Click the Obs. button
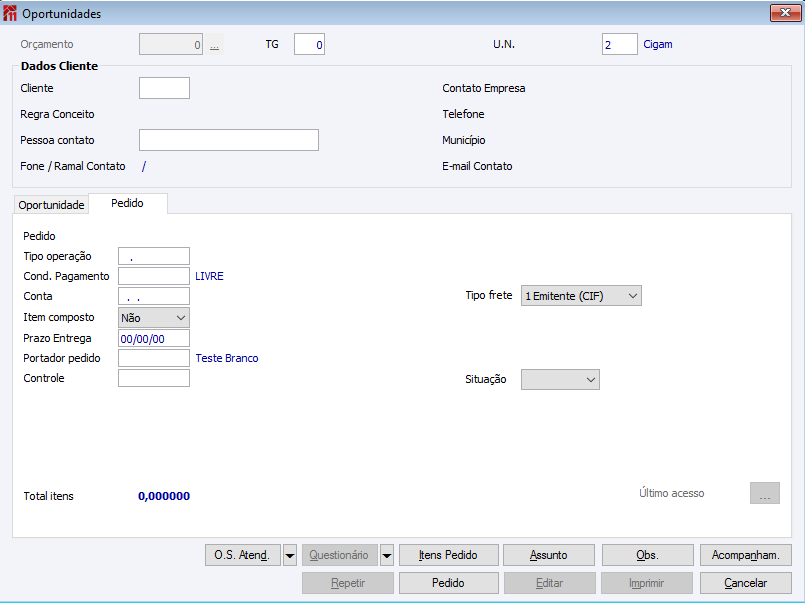The height and width of the screenshot is (603, 805). (x=647, y=555)
